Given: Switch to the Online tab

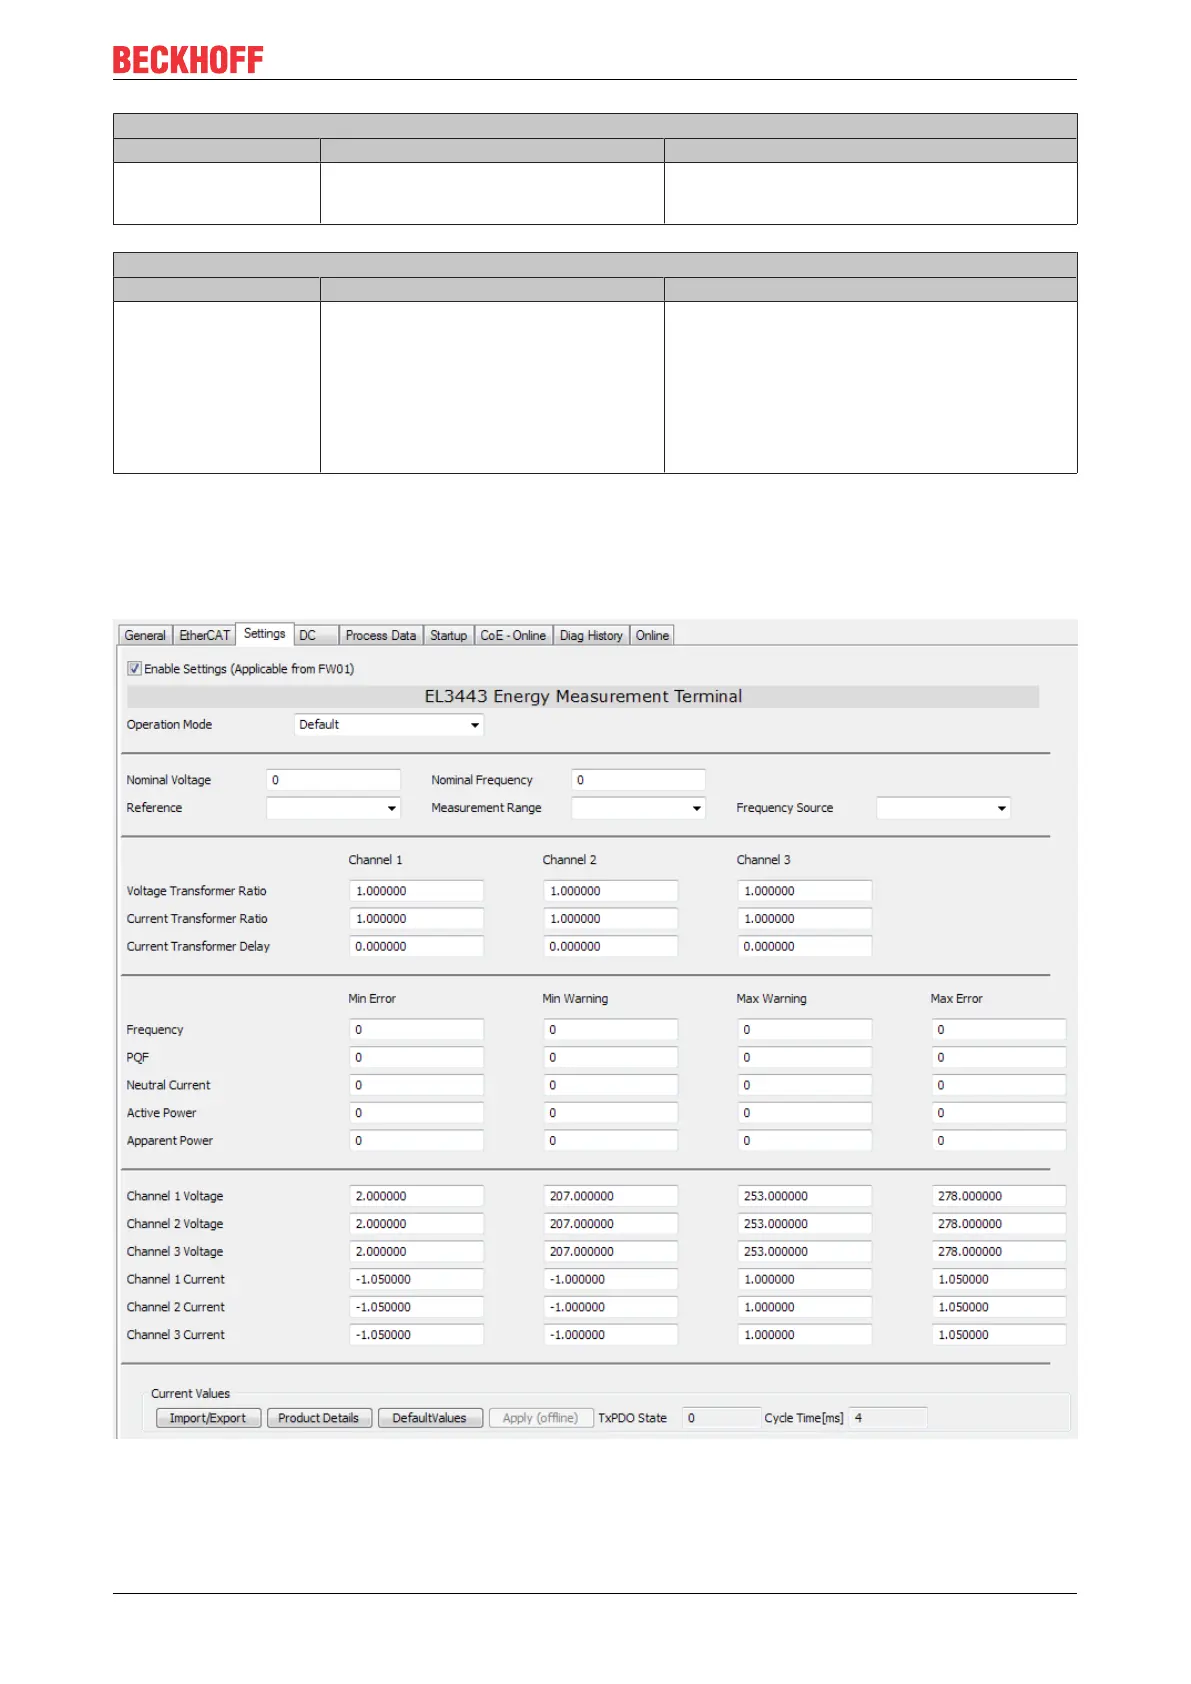Looking at the screenshot, I should (x=652, y=635).
